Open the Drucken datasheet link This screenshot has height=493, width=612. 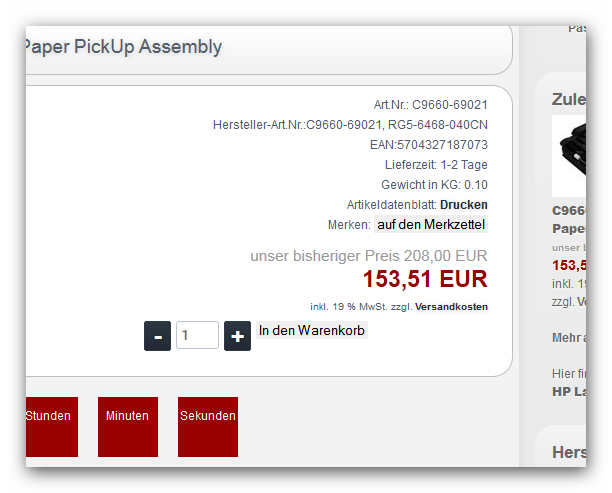point(464,205)
